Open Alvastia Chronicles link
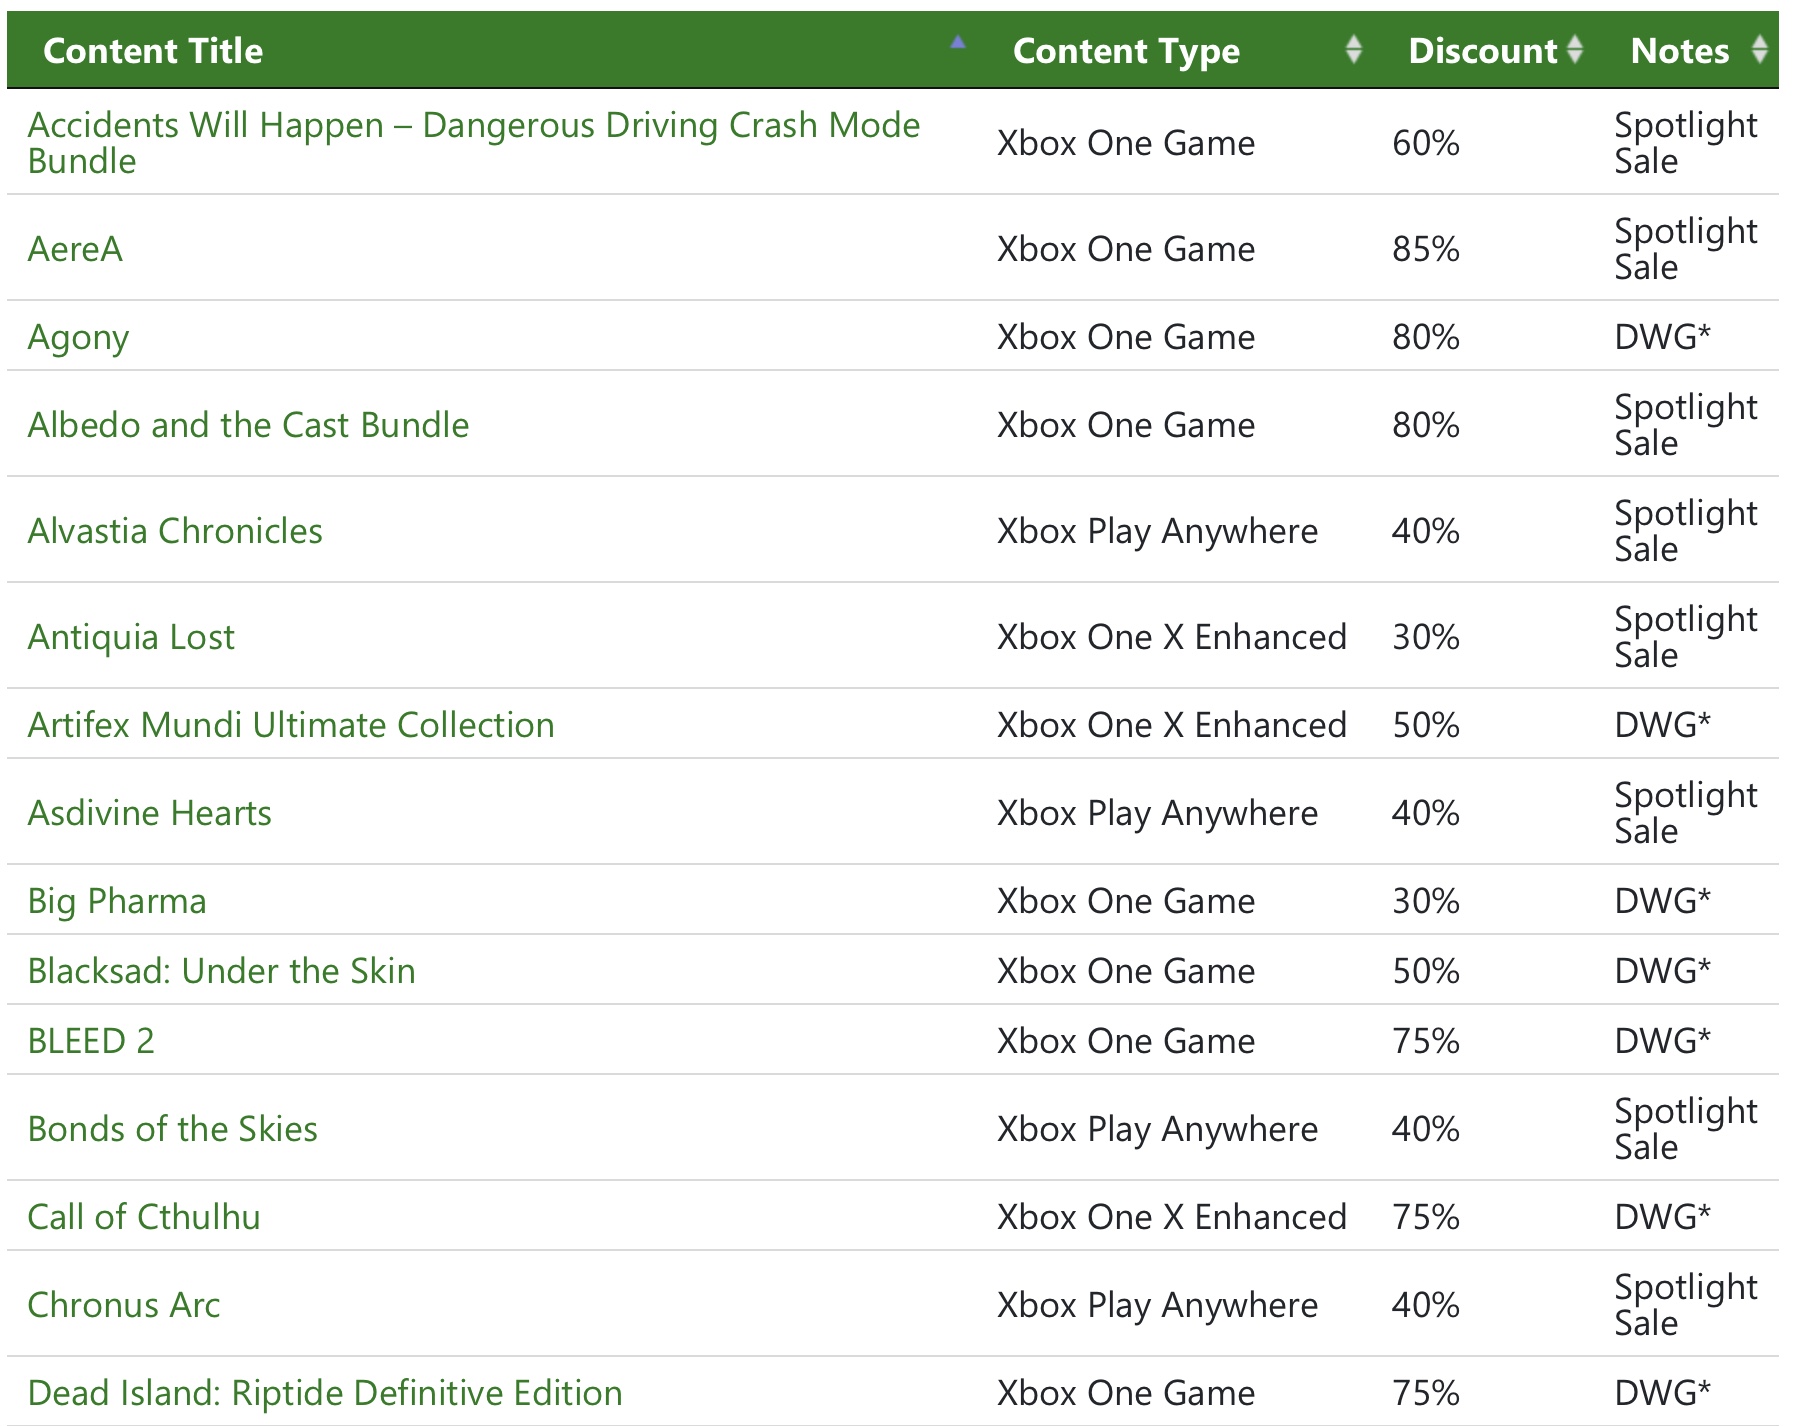 [175, 531]
